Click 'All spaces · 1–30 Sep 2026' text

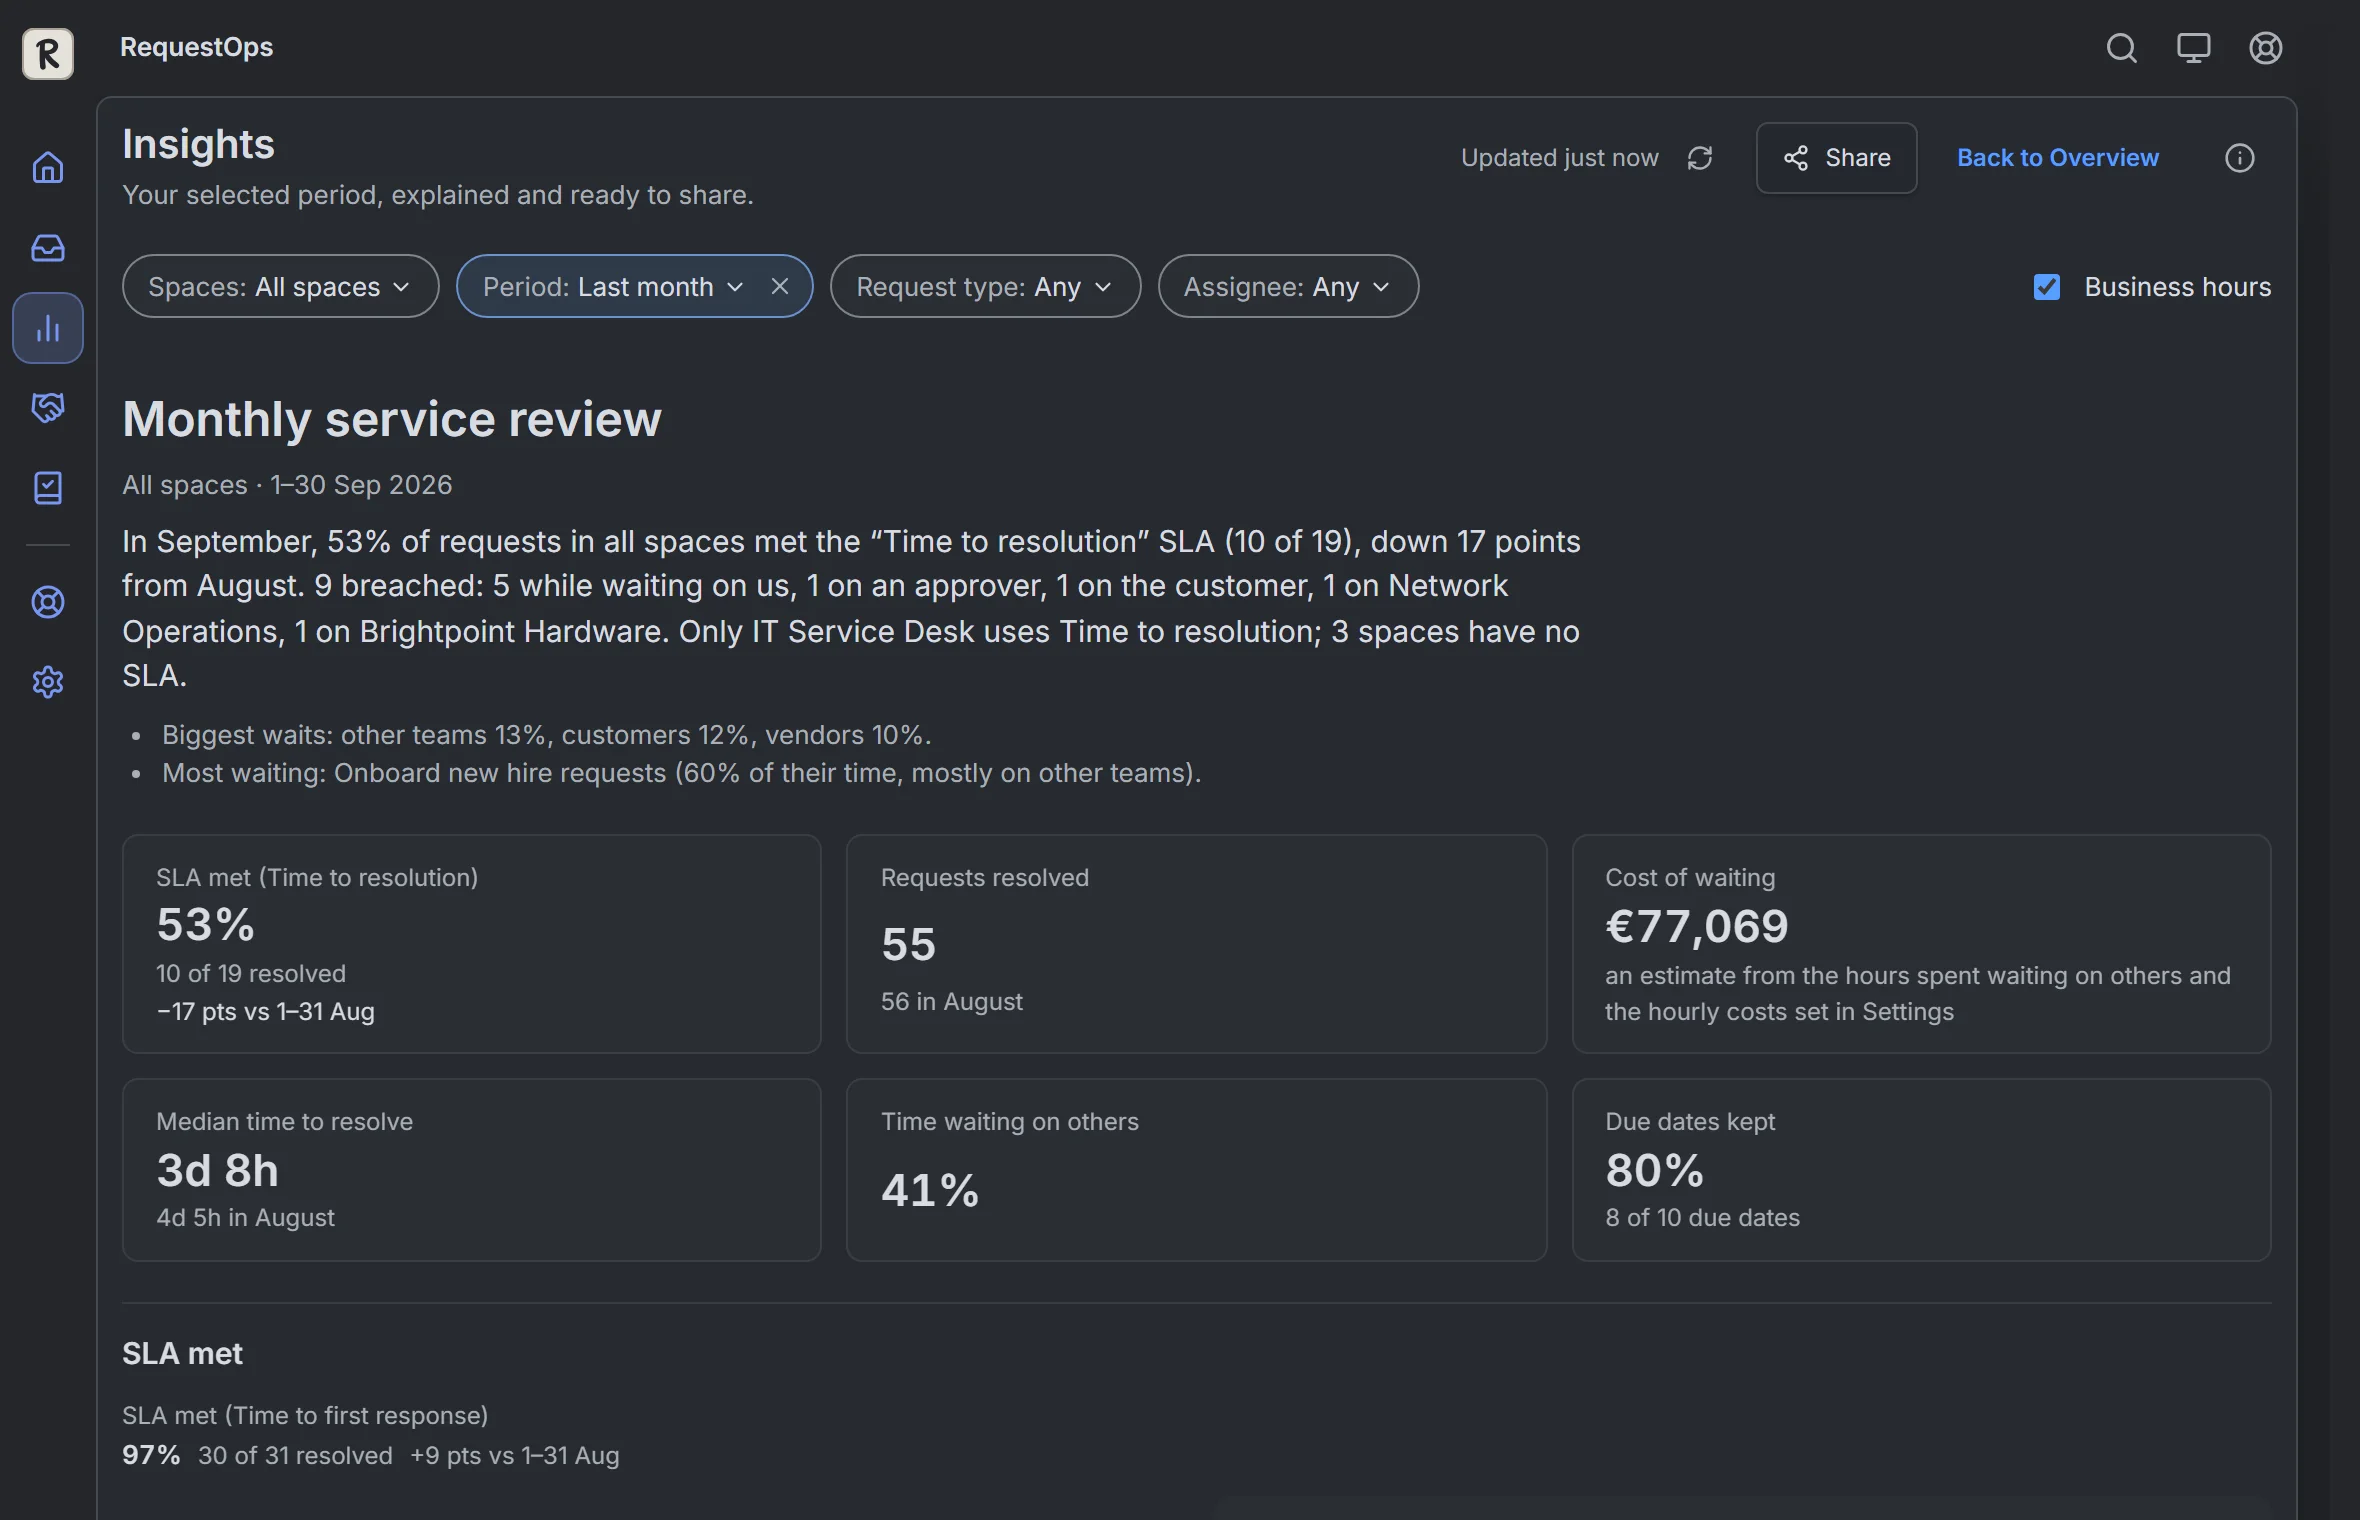click(x=287, y=485)
